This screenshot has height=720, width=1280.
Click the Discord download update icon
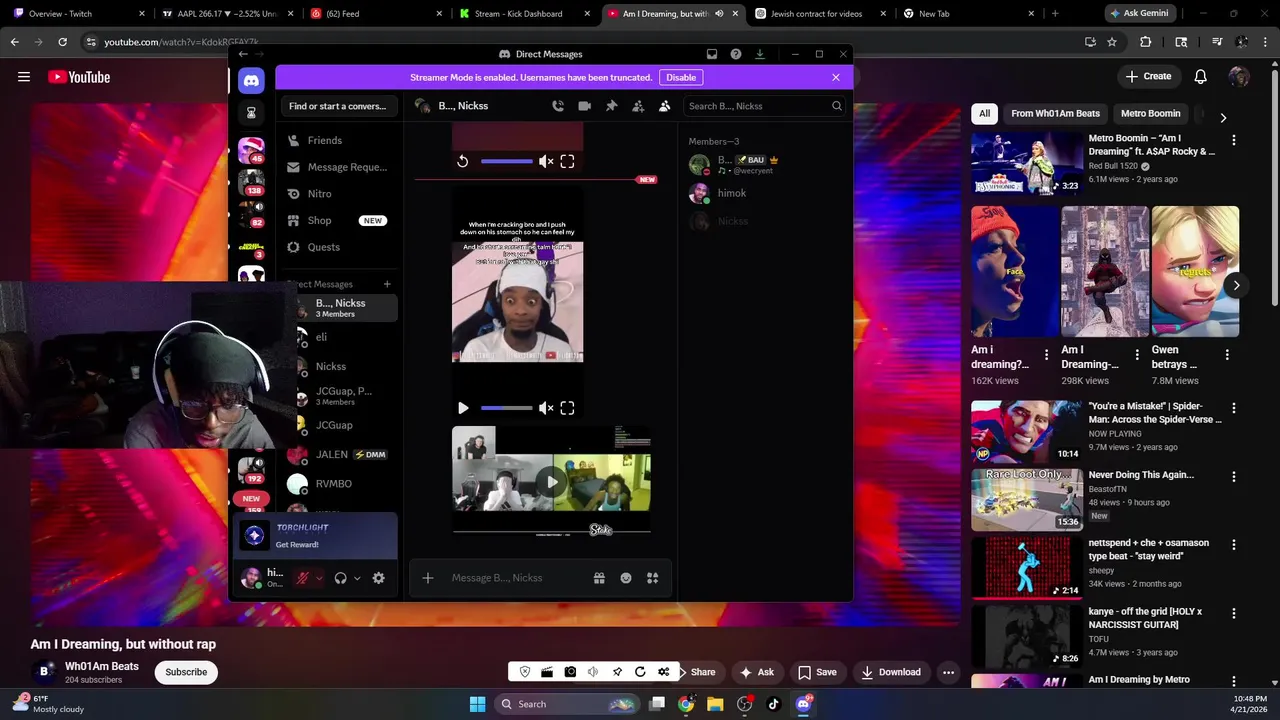[760, 54]
